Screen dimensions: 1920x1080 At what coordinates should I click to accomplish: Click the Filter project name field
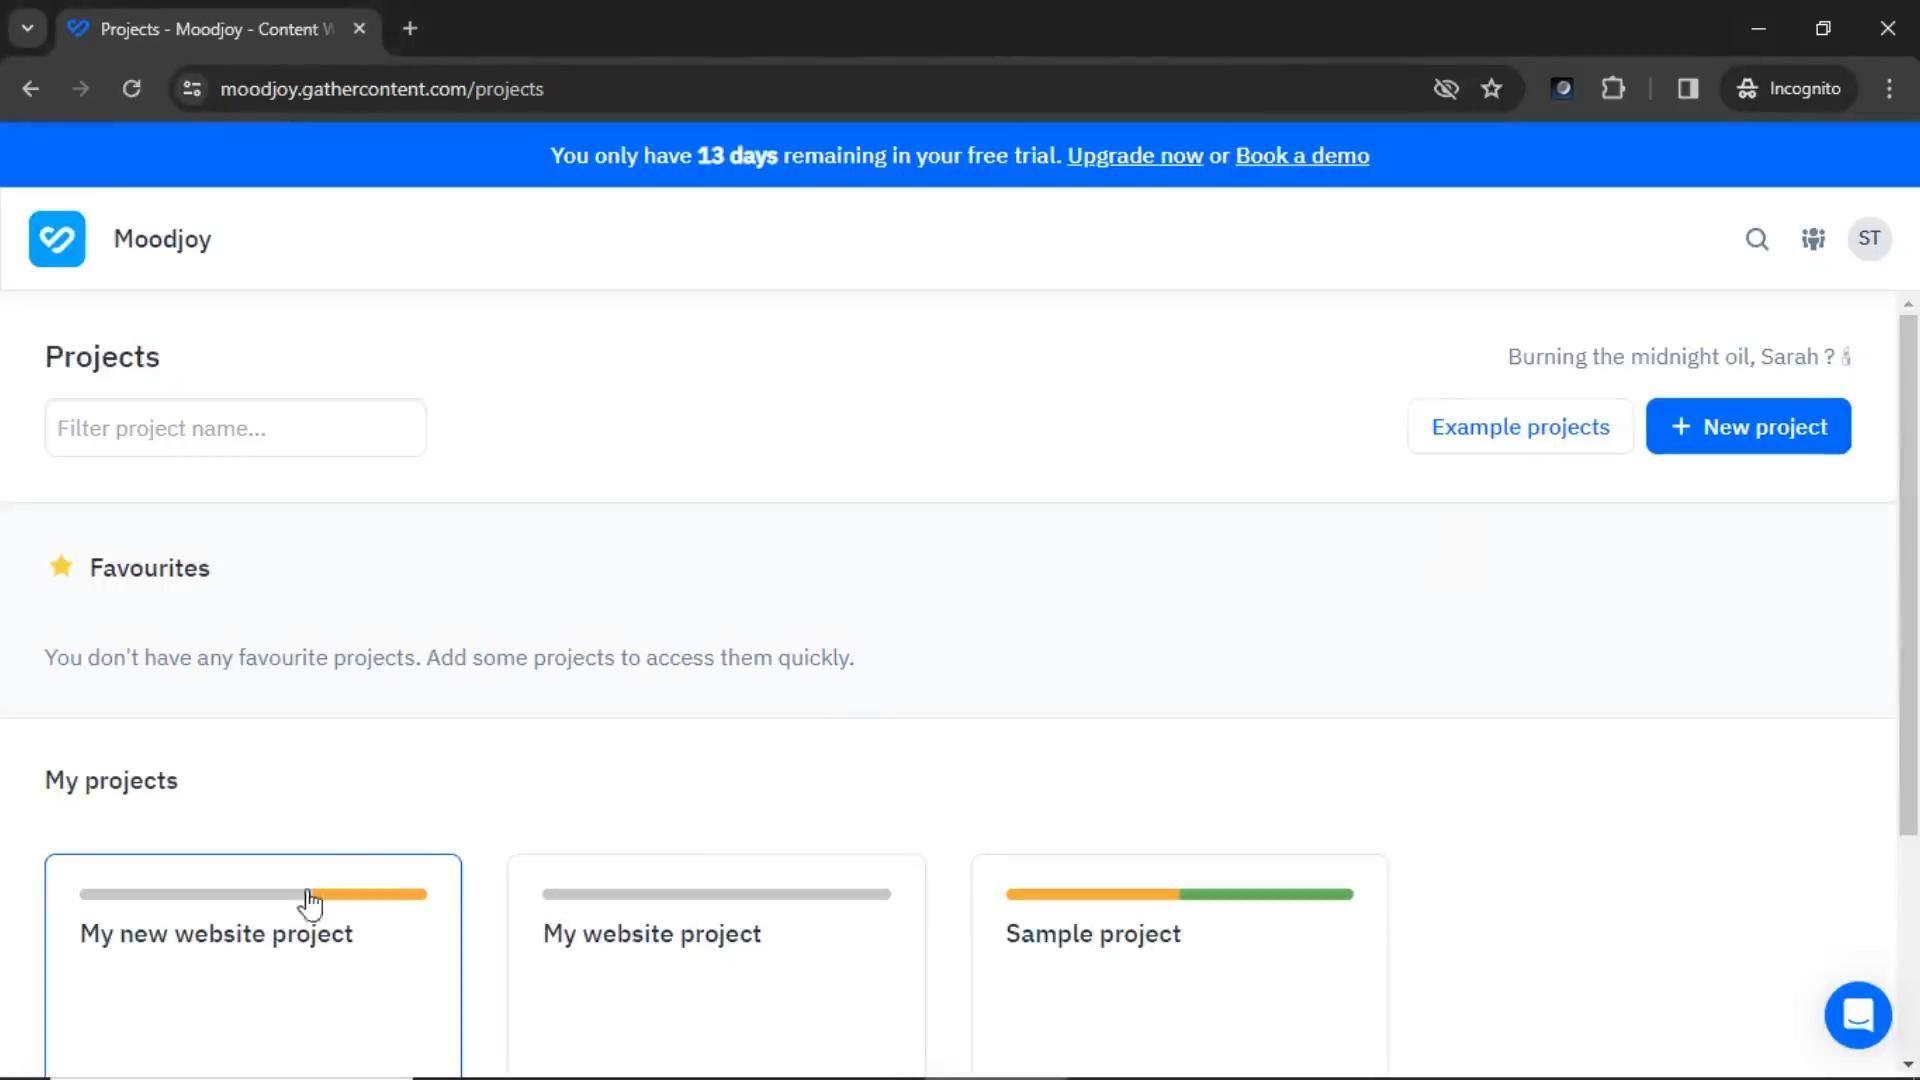pos(235,428)
